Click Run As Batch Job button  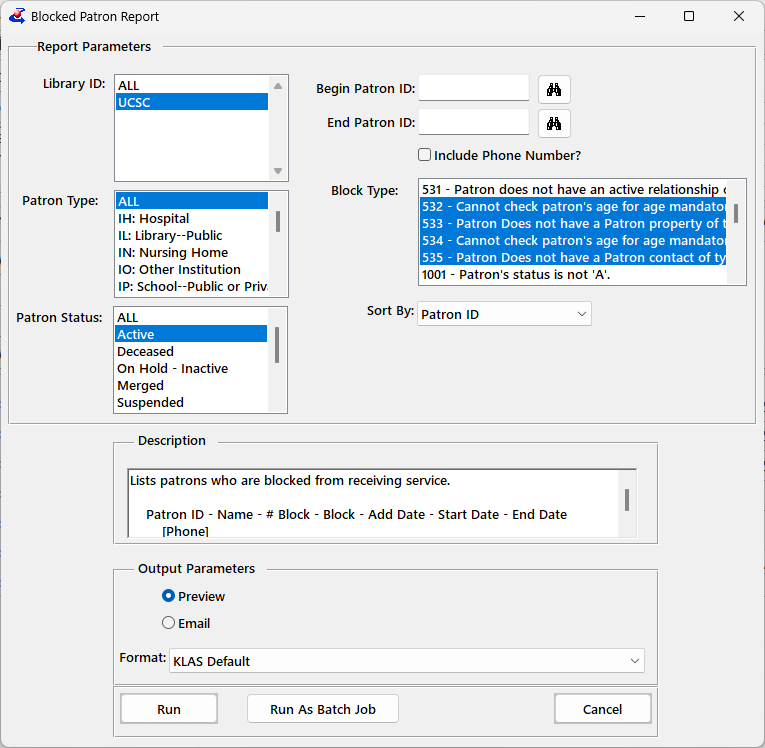pos(323,709)
